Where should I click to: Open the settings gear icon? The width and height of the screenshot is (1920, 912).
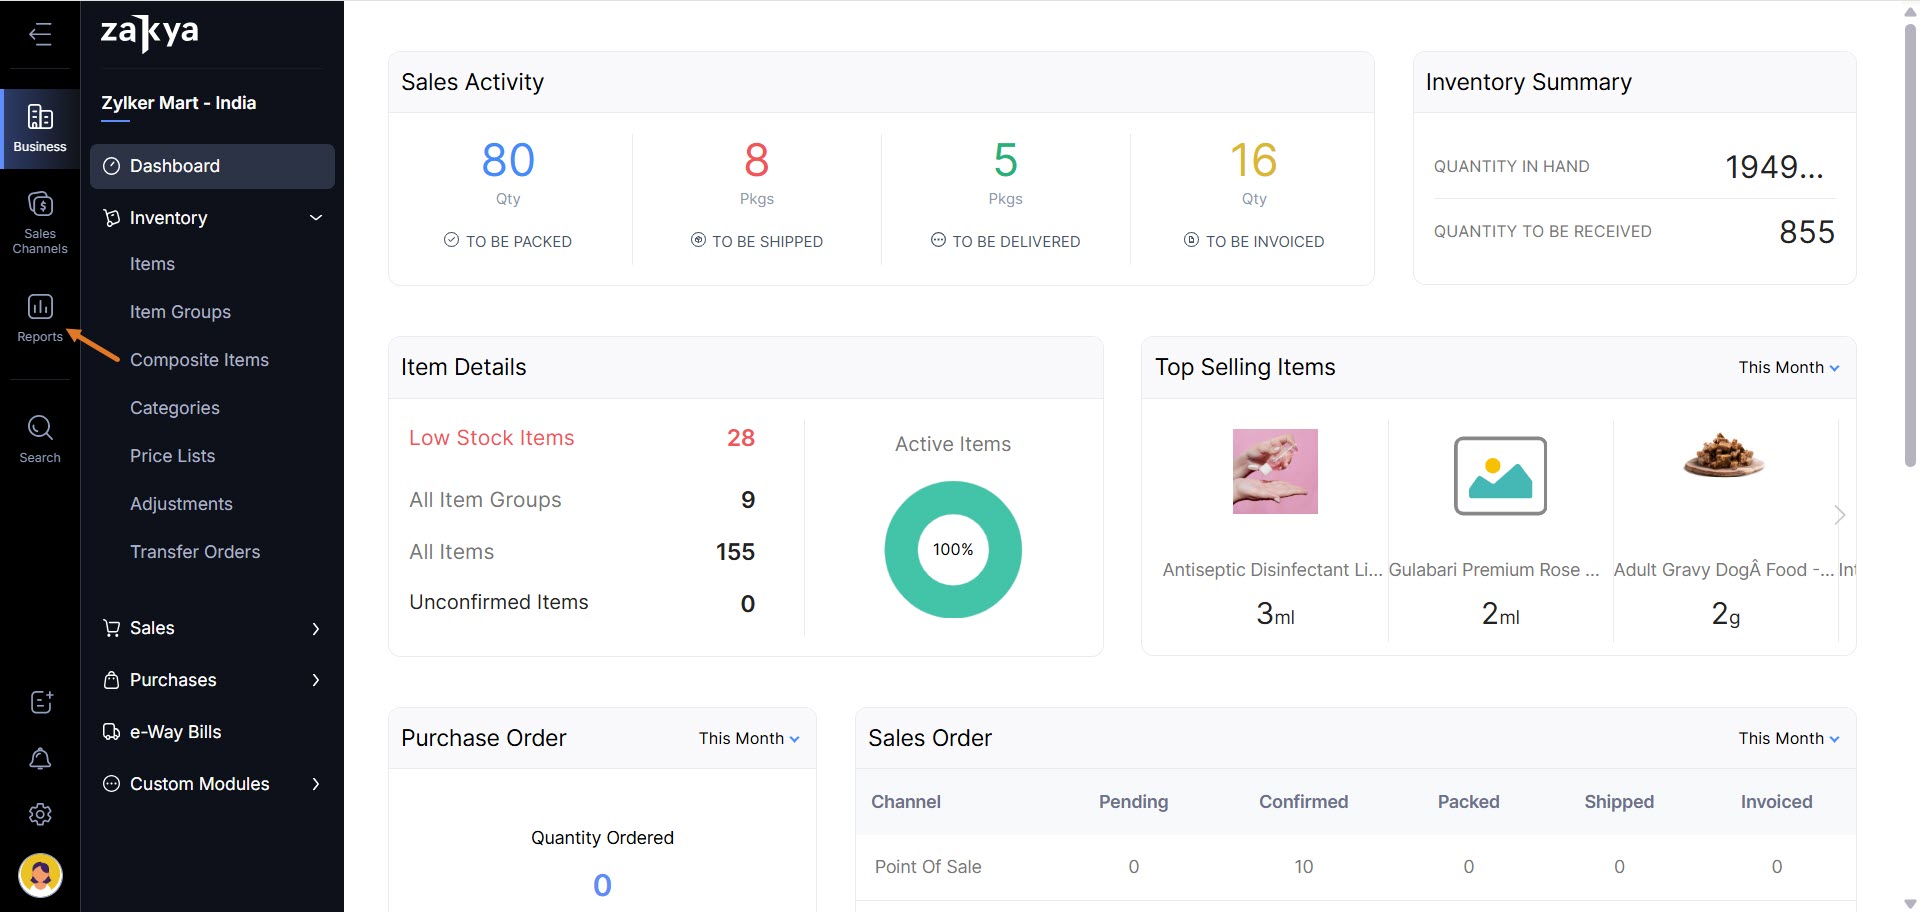point(40,815)
